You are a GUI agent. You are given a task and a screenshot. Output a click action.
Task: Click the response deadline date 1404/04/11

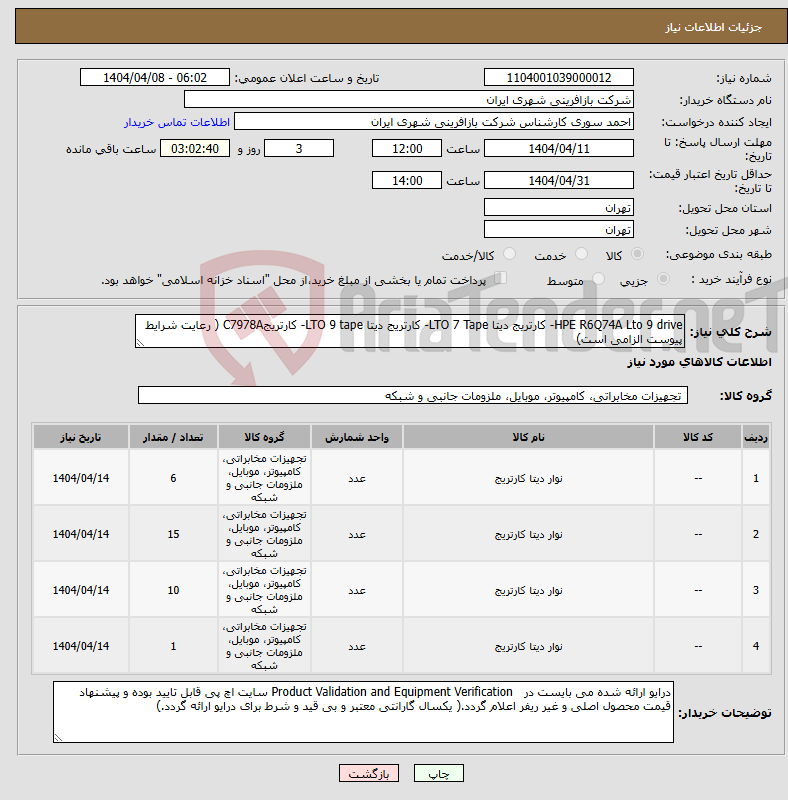pyautogui.click(x=559, y=148)
